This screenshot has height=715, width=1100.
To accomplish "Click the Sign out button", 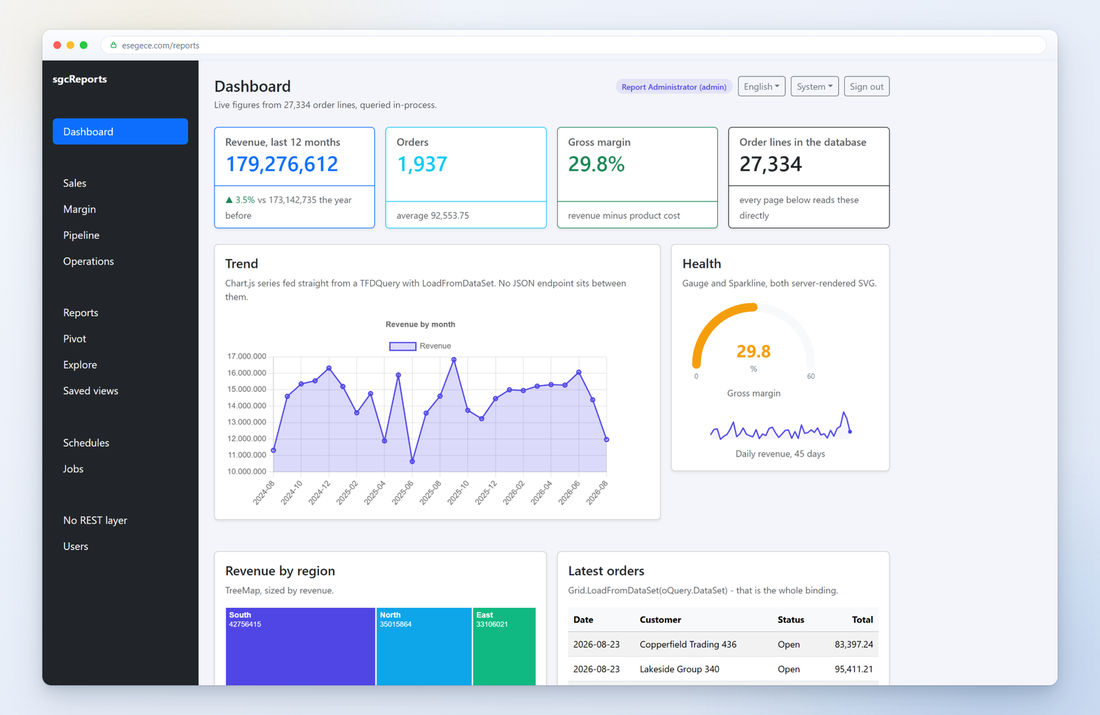I will [866, 86].
